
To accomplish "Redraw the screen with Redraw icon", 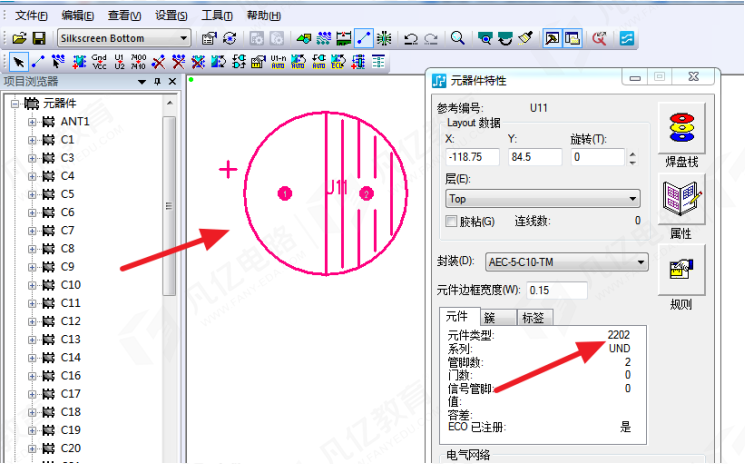I will (x=525, y=38).
